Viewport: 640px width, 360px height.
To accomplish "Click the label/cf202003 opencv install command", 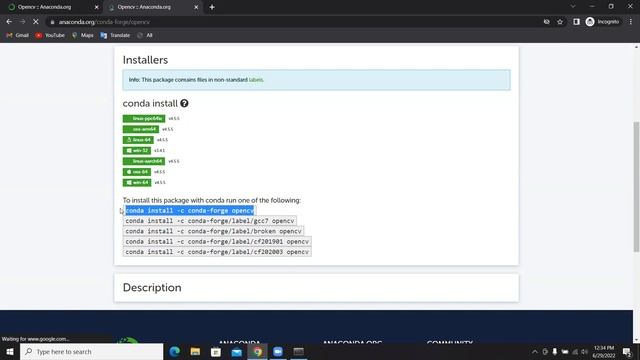I will pos(217,252).
